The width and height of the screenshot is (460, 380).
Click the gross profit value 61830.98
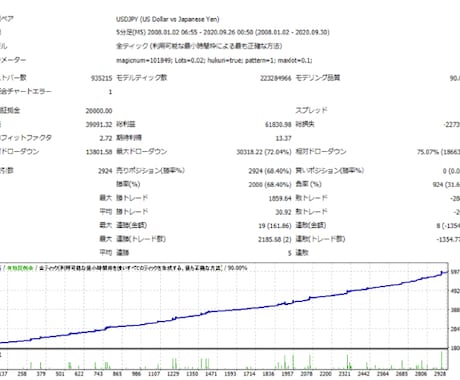point(278,124)
